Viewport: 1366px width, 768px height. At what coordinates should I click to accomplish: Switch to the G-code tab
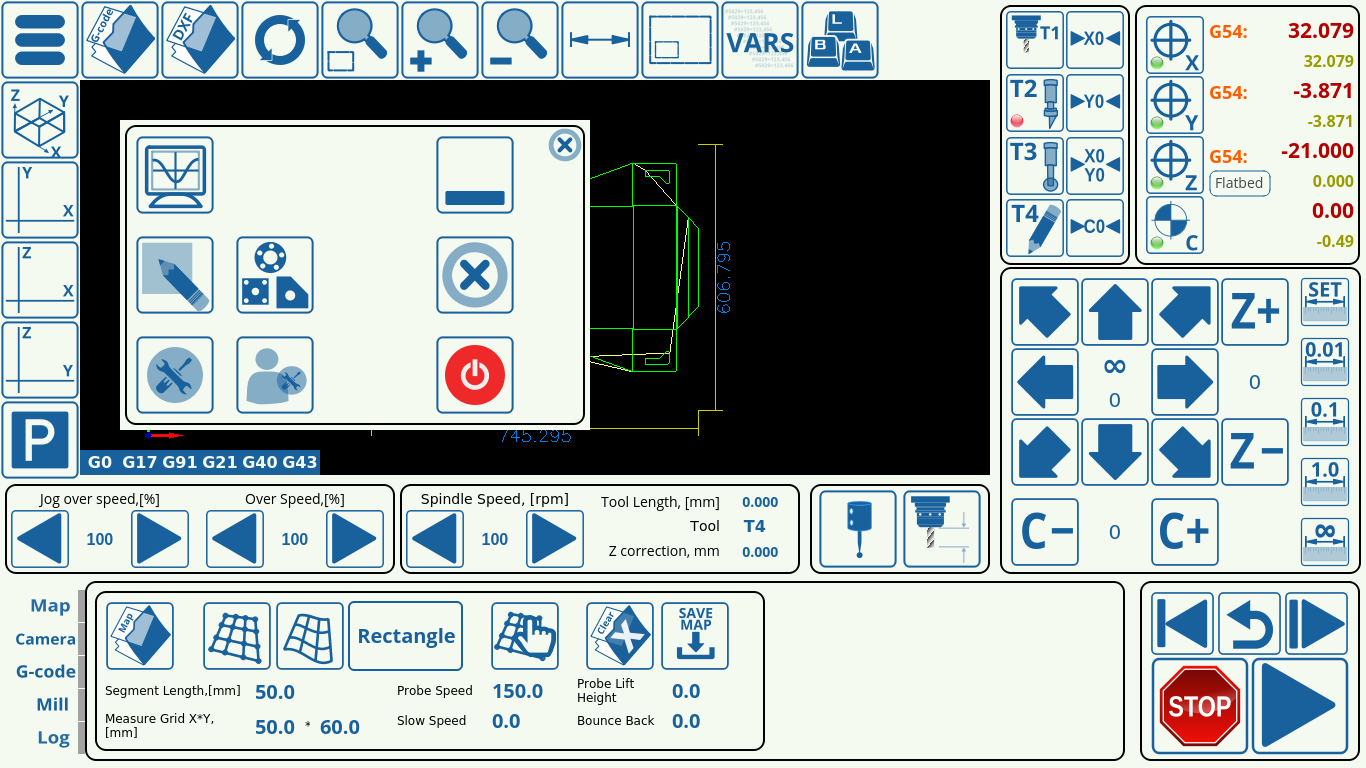tap(46, 672)
